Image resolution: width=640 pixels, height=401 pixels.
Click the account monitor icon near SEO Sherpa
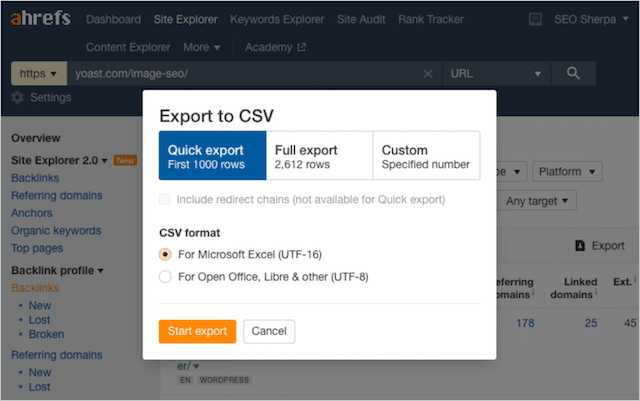535,19
